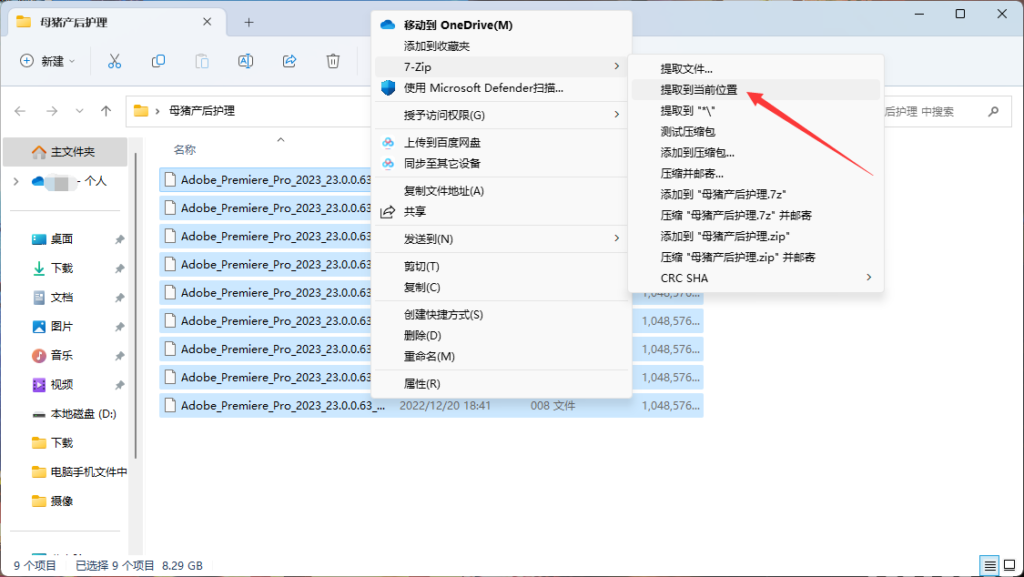The height and width of the screenshot is (577, 1024).
Task: Unpin 音乐 using its pin icon
Action: pos(120,356)
